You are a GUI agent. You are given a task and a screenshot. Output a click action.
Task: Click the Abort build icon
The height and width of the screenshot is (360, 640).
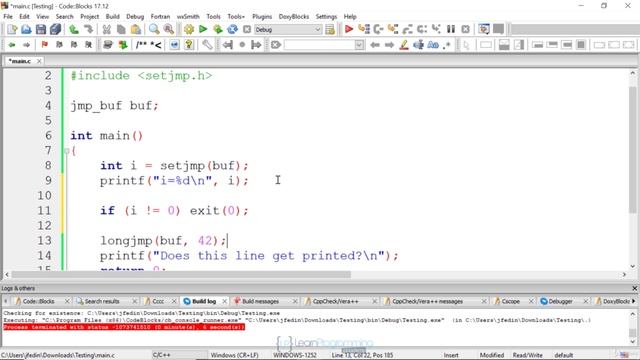tap(247, 29)
